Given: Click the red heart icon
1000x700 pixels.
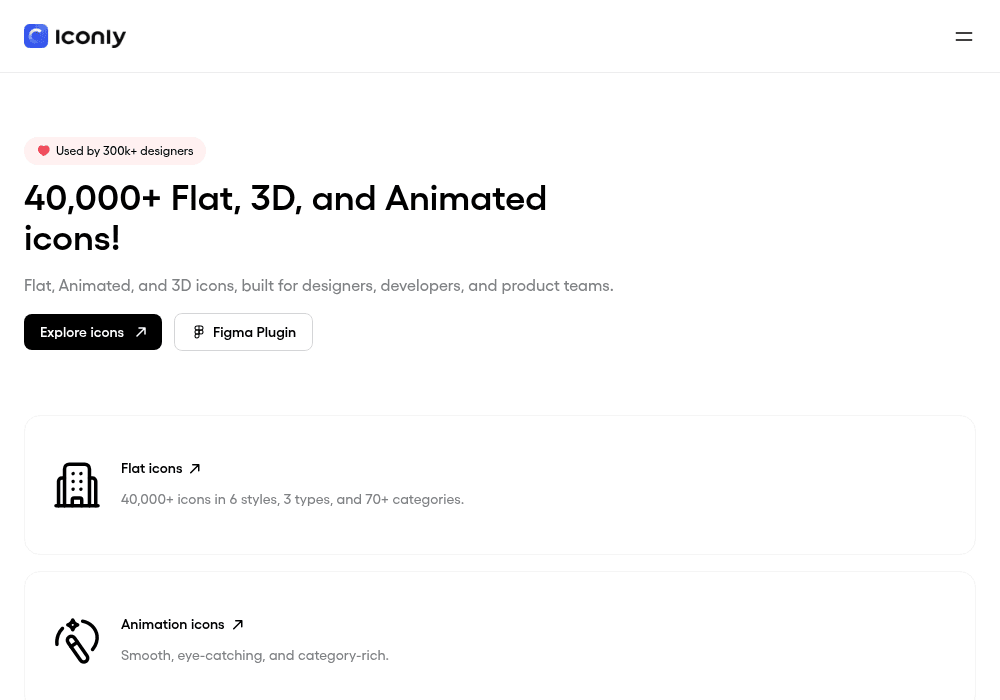Looking at the screenshot, I should 43,151.
